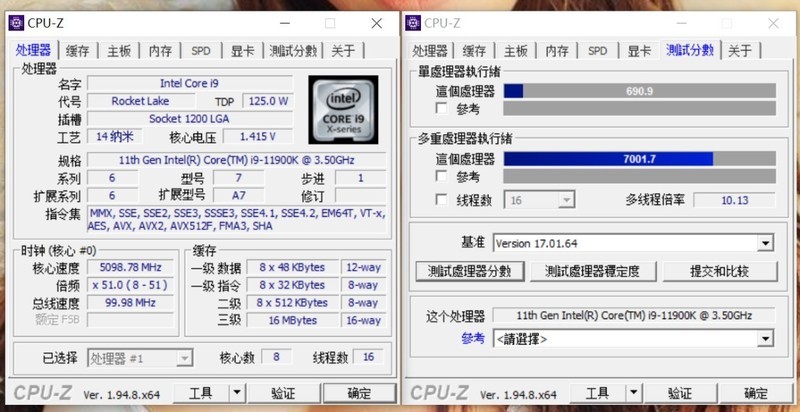Click 验证 button in right window
Viewport: 800px width, 412px height.
(680, 393)
